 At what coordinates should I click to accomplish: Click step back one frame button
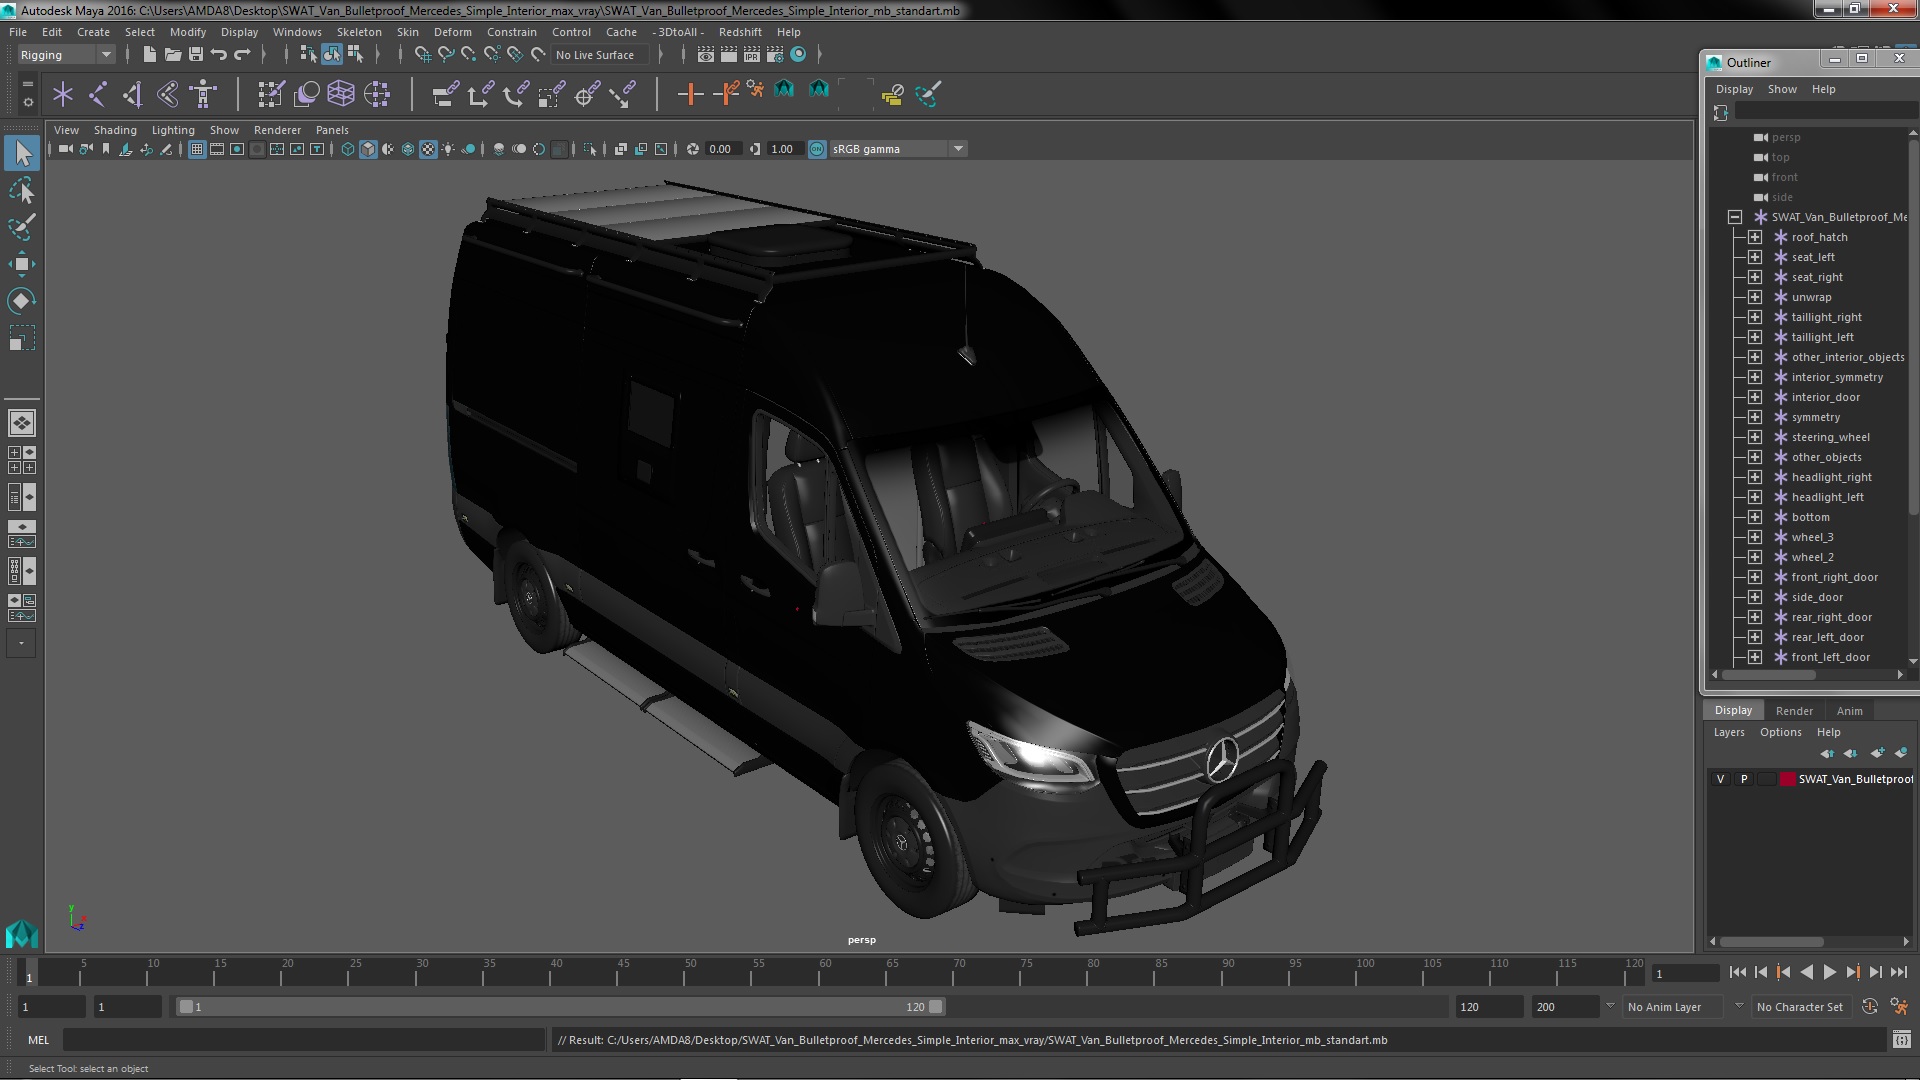(1760, 972)
